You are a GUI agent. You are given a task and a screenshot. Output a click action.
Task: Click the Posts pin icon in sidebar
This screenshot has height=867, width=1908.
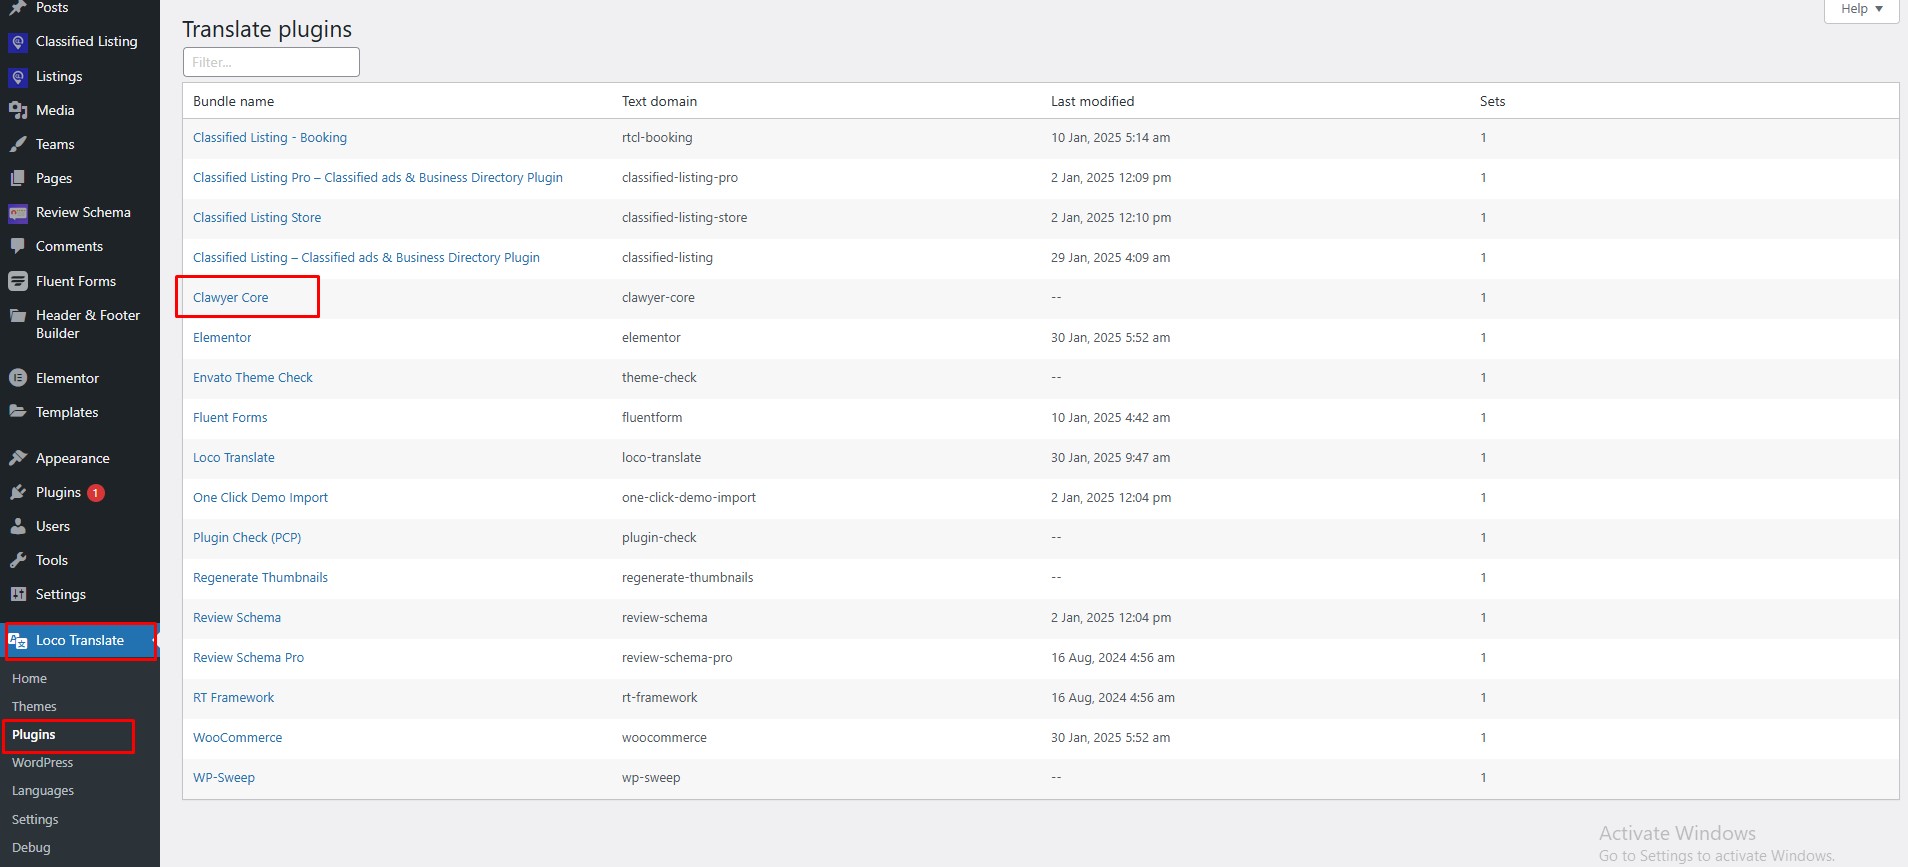(x=18, y=8)
